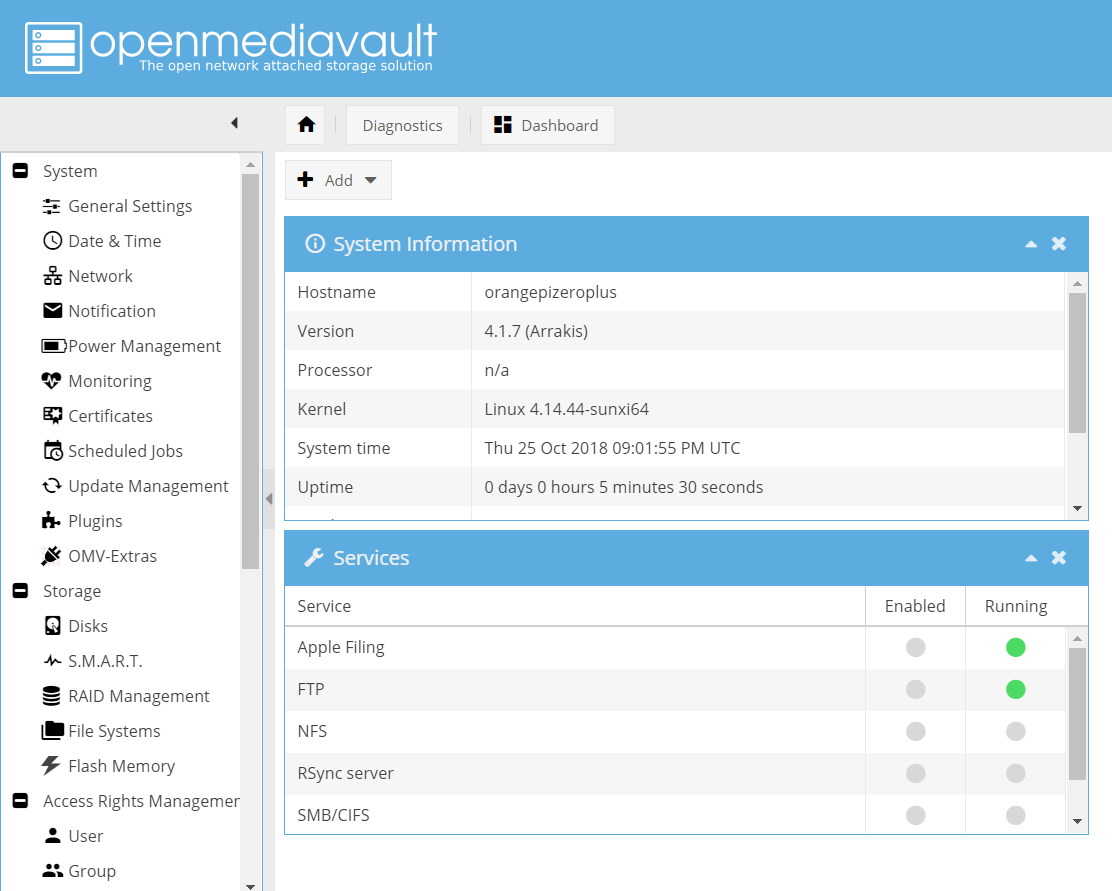Close the System Information widget
The height and width of the screenshot is (891, 1112).
pyautogui.click(x=1059, y=244)
